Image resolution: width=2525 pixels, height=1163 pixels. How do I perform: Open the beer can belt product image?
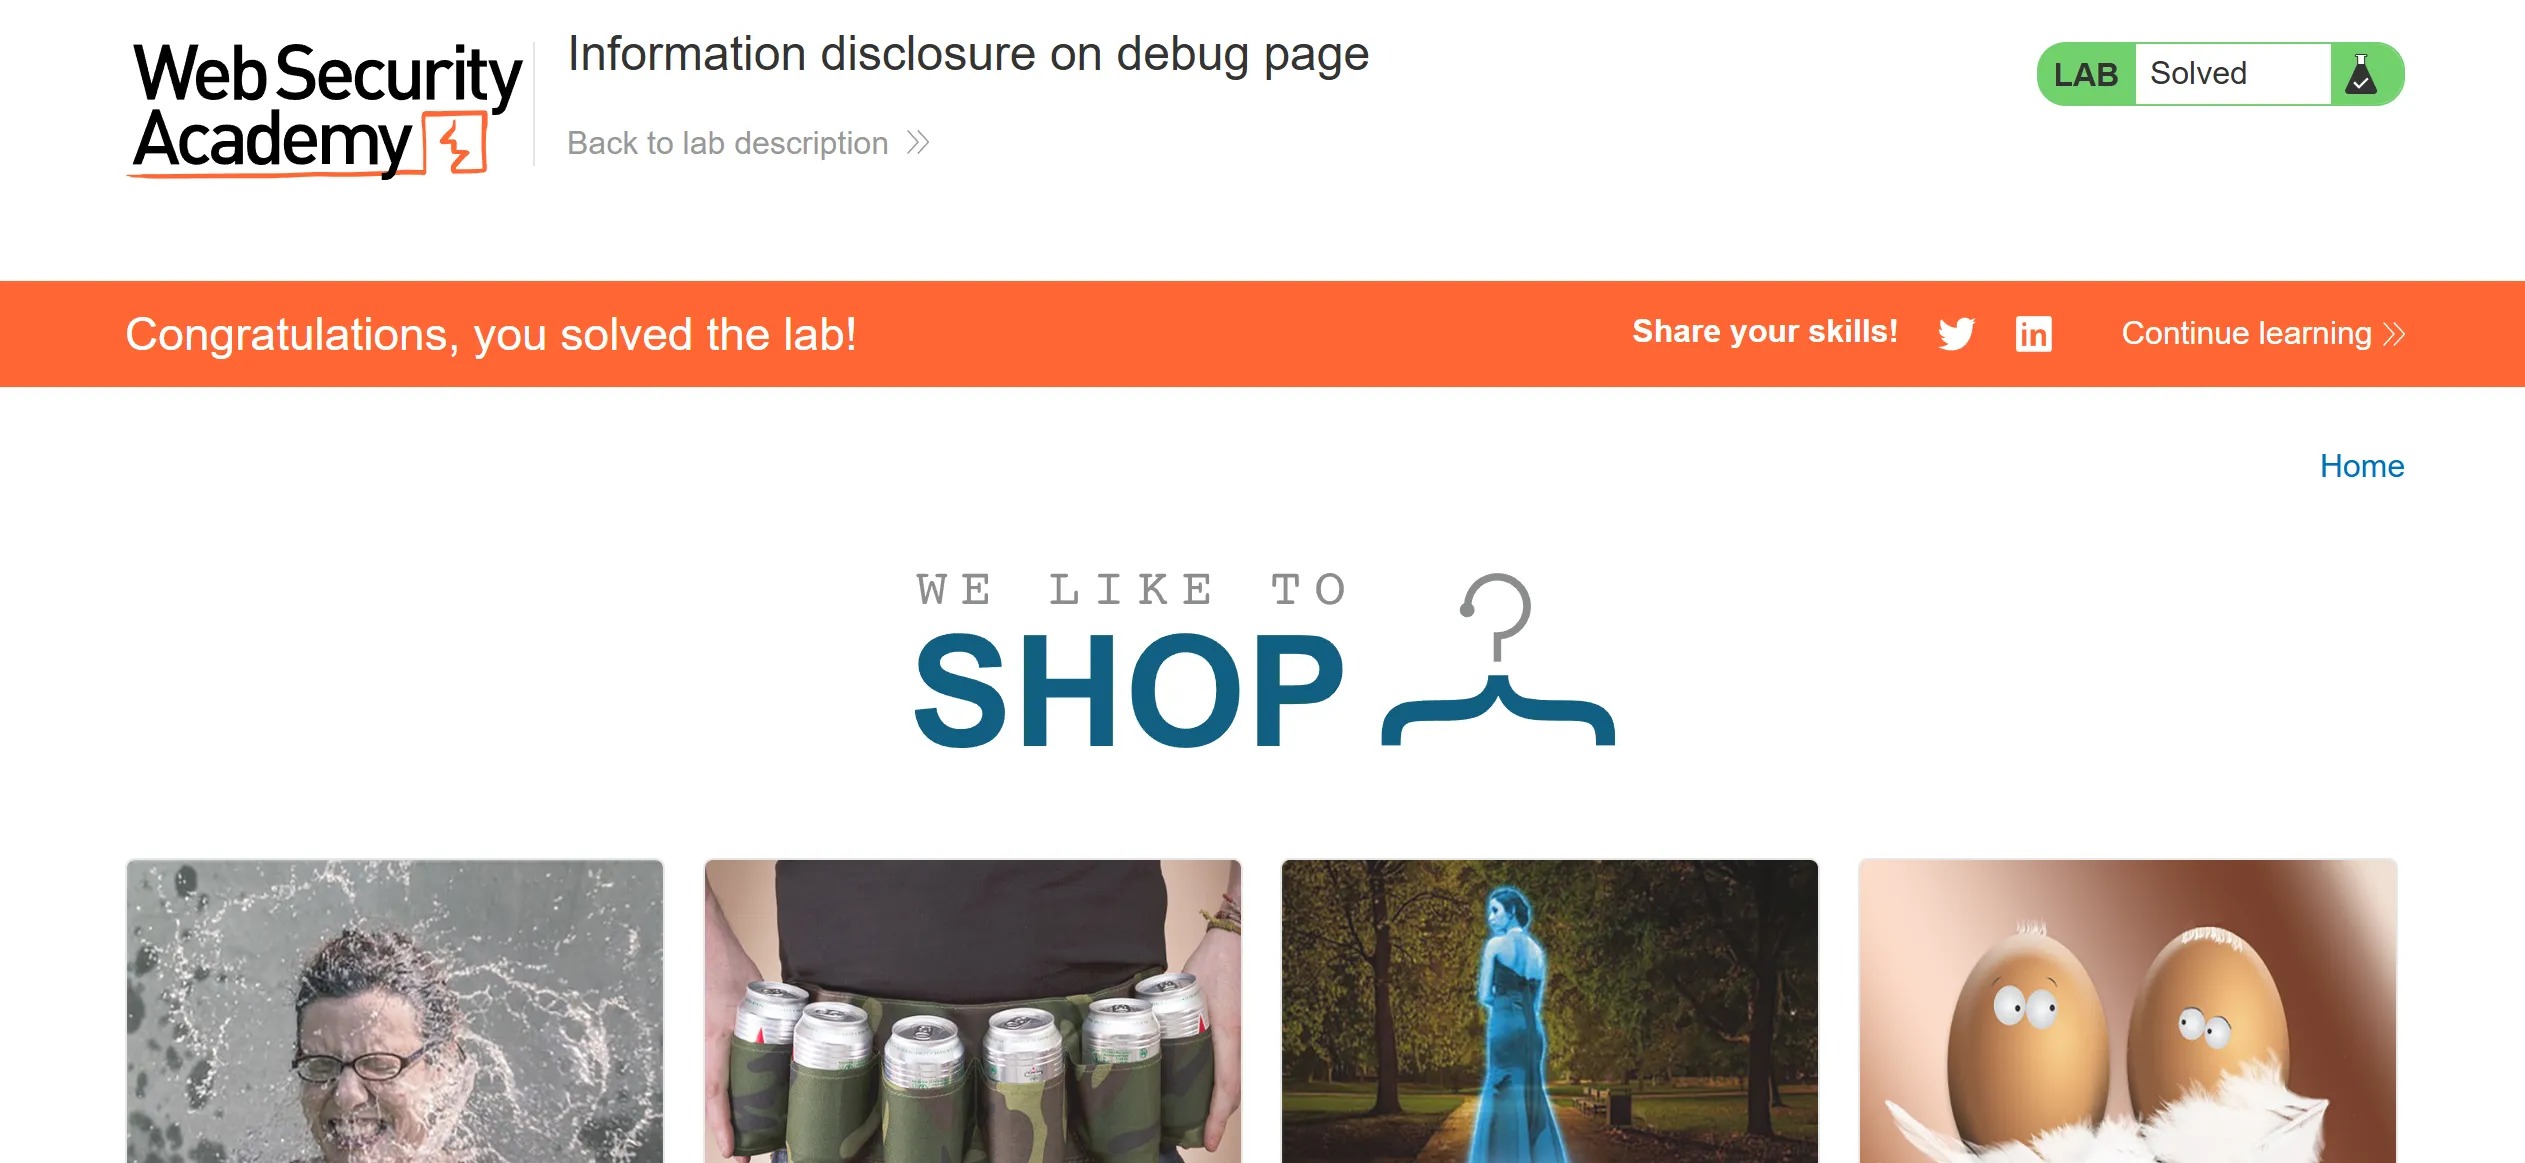972,1011
